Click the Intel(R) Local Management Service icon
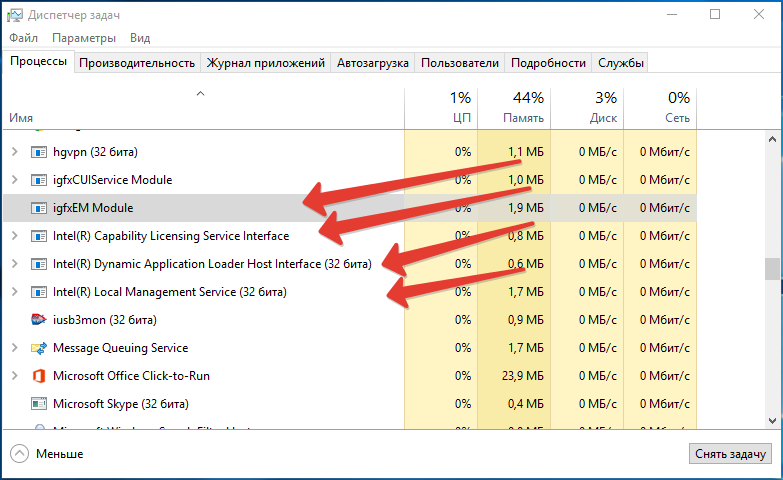This screenshot has height=480, width=783. tap(38, 292)
